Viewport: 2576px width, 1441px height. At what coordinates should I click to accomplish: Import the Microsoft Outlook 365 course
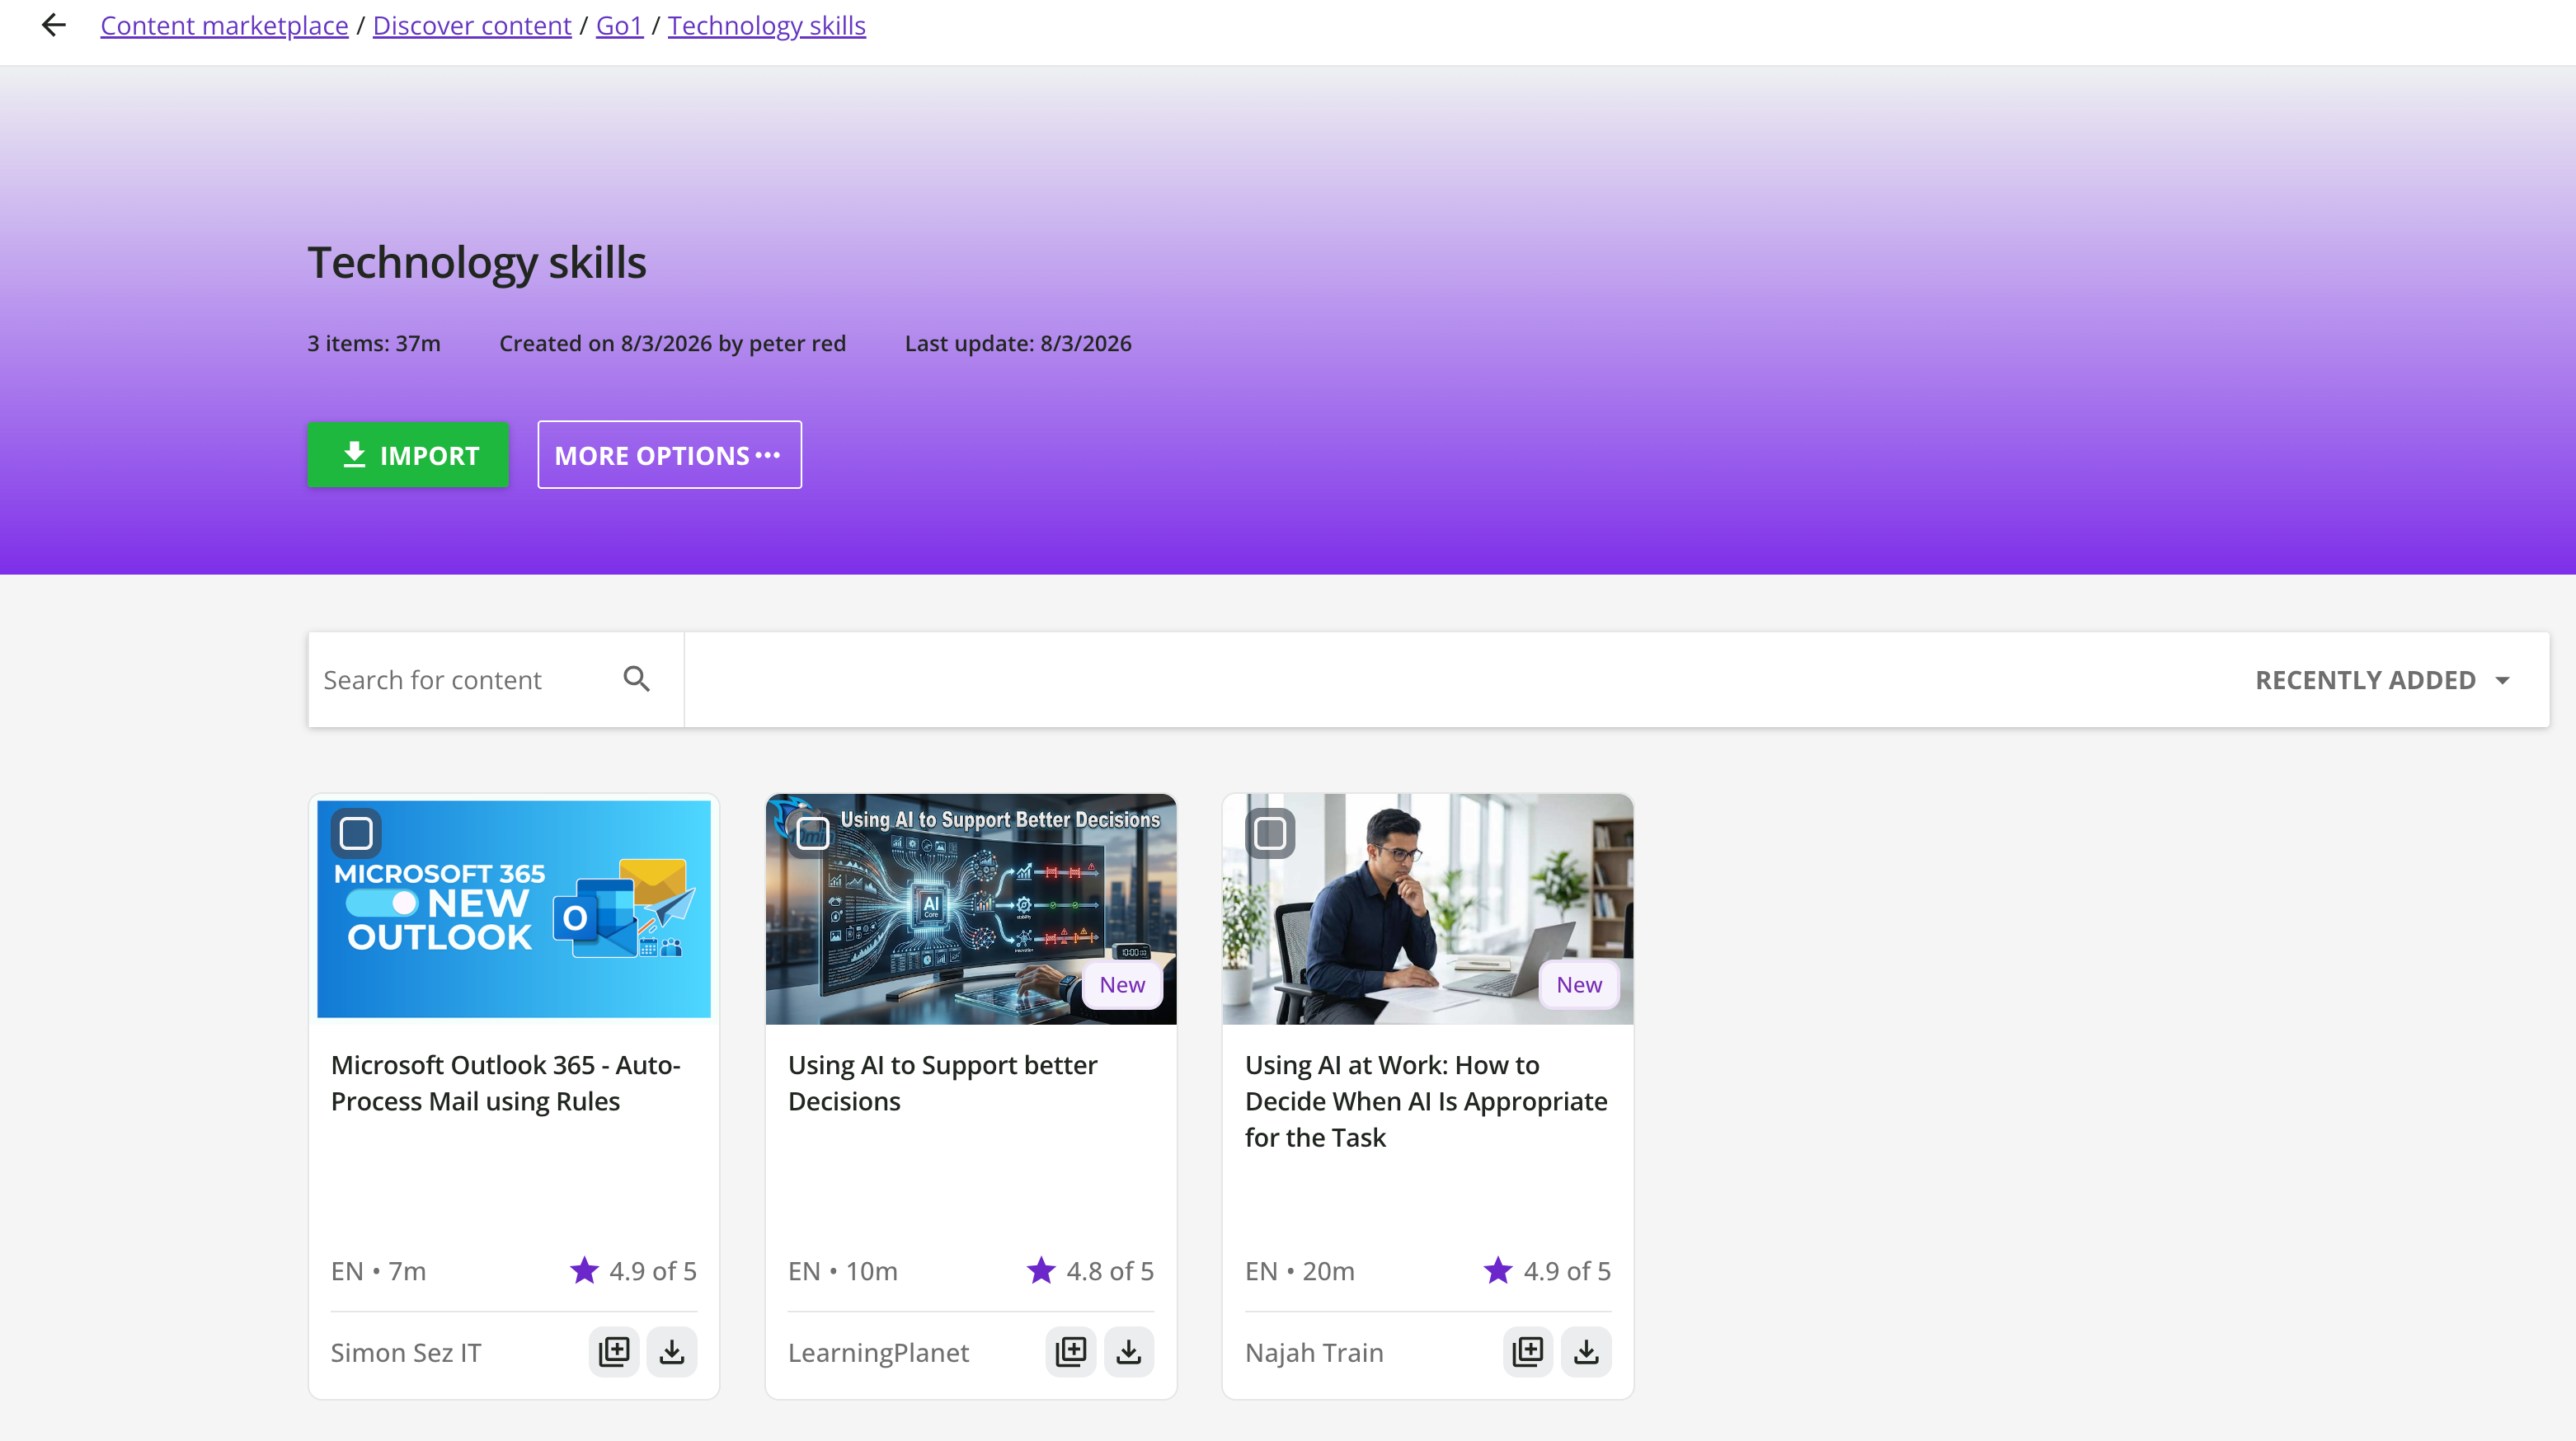(x=672, y=1352)
